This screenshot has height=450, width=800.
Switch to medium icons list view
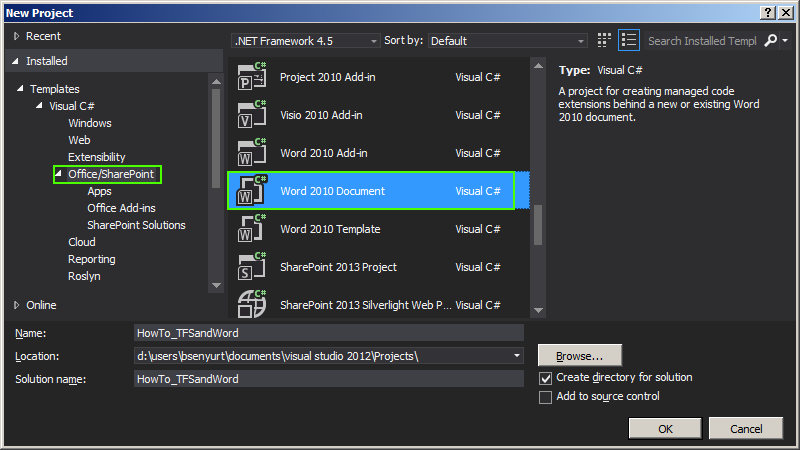[629, 41]
